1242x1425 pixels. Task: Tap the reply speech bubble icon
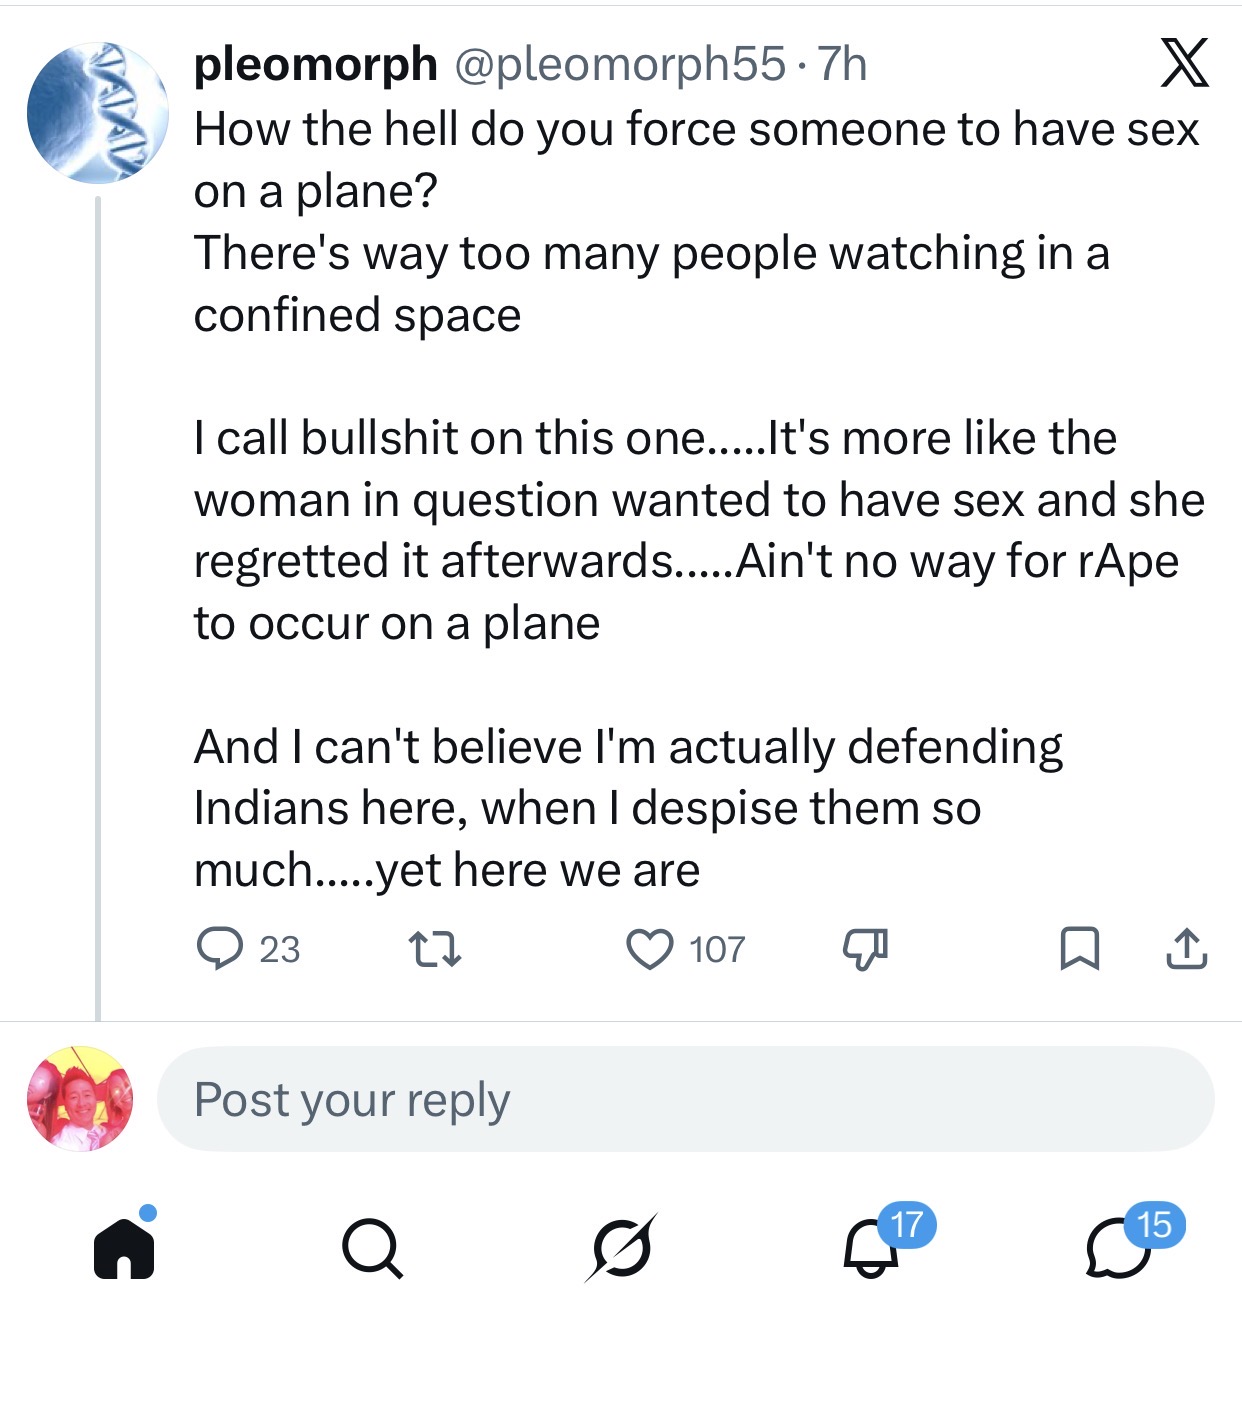[x=219, y=949]
